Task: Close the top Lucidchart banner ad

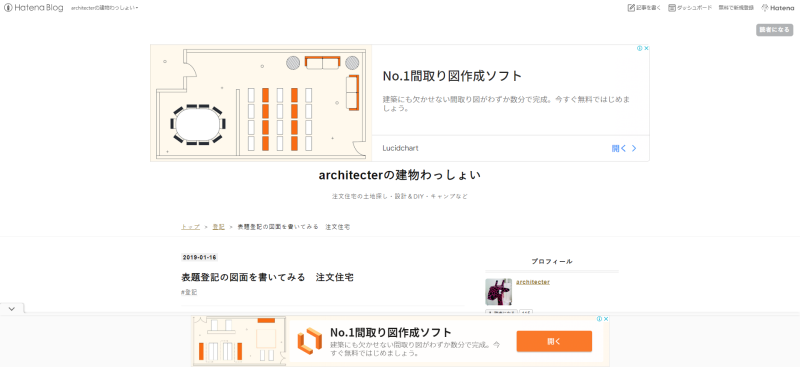Action: pyautogui.click(x=646, y=48)
